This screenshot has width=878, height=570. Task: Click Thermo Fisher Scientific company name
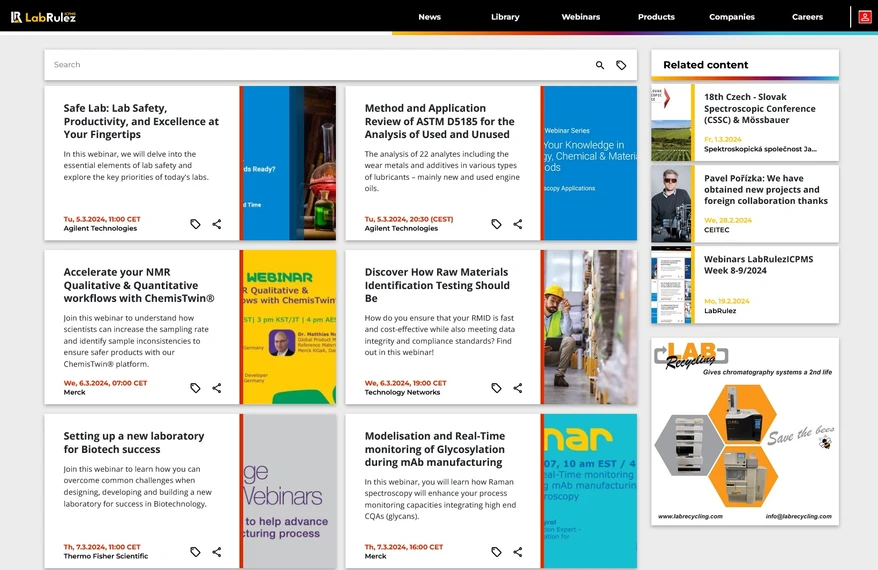pyautogui.click(x=106, y=557)
